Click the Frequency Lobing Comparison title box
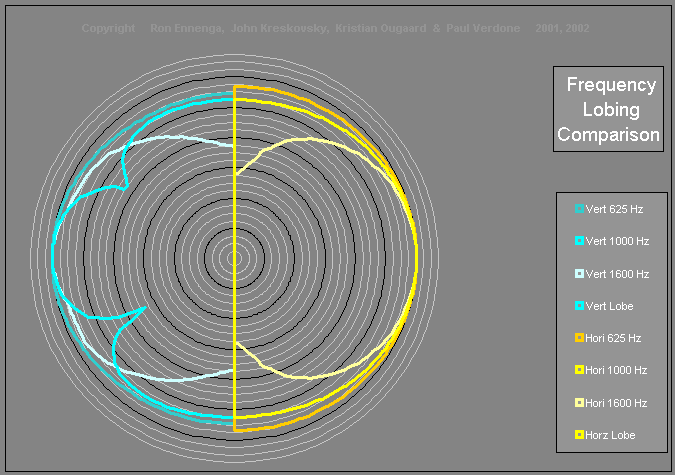The width and height of the screenshot is (675, 475). point(608,109)
